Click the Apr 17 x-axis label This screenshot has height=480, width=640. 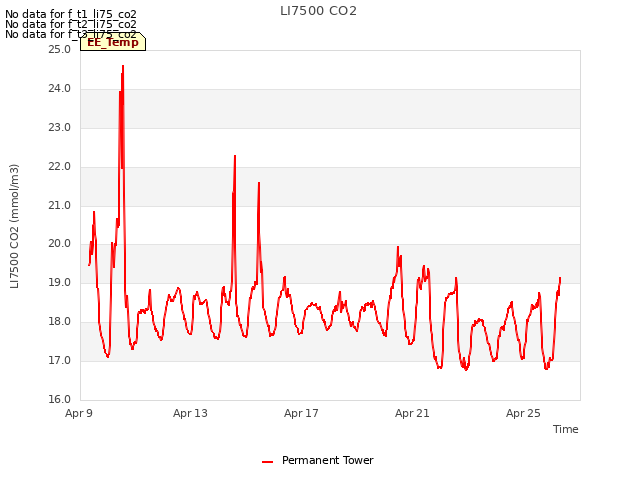[301, 413]
